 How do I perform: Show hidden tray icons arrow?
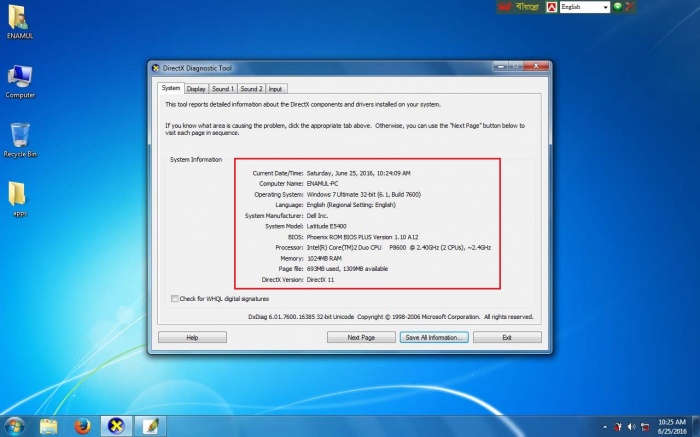[x=605, y=427]
